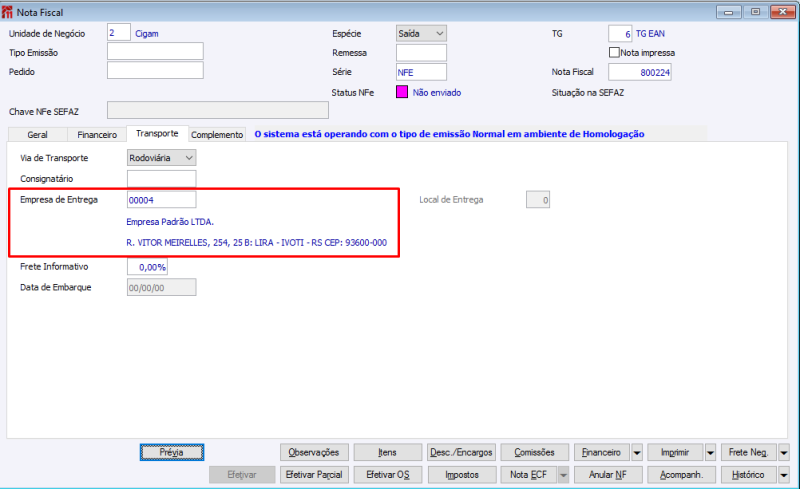Viewport: 800px width, 489px height.
Task: Click the Empresa Padrão LTDA. text
Action: 170,222
